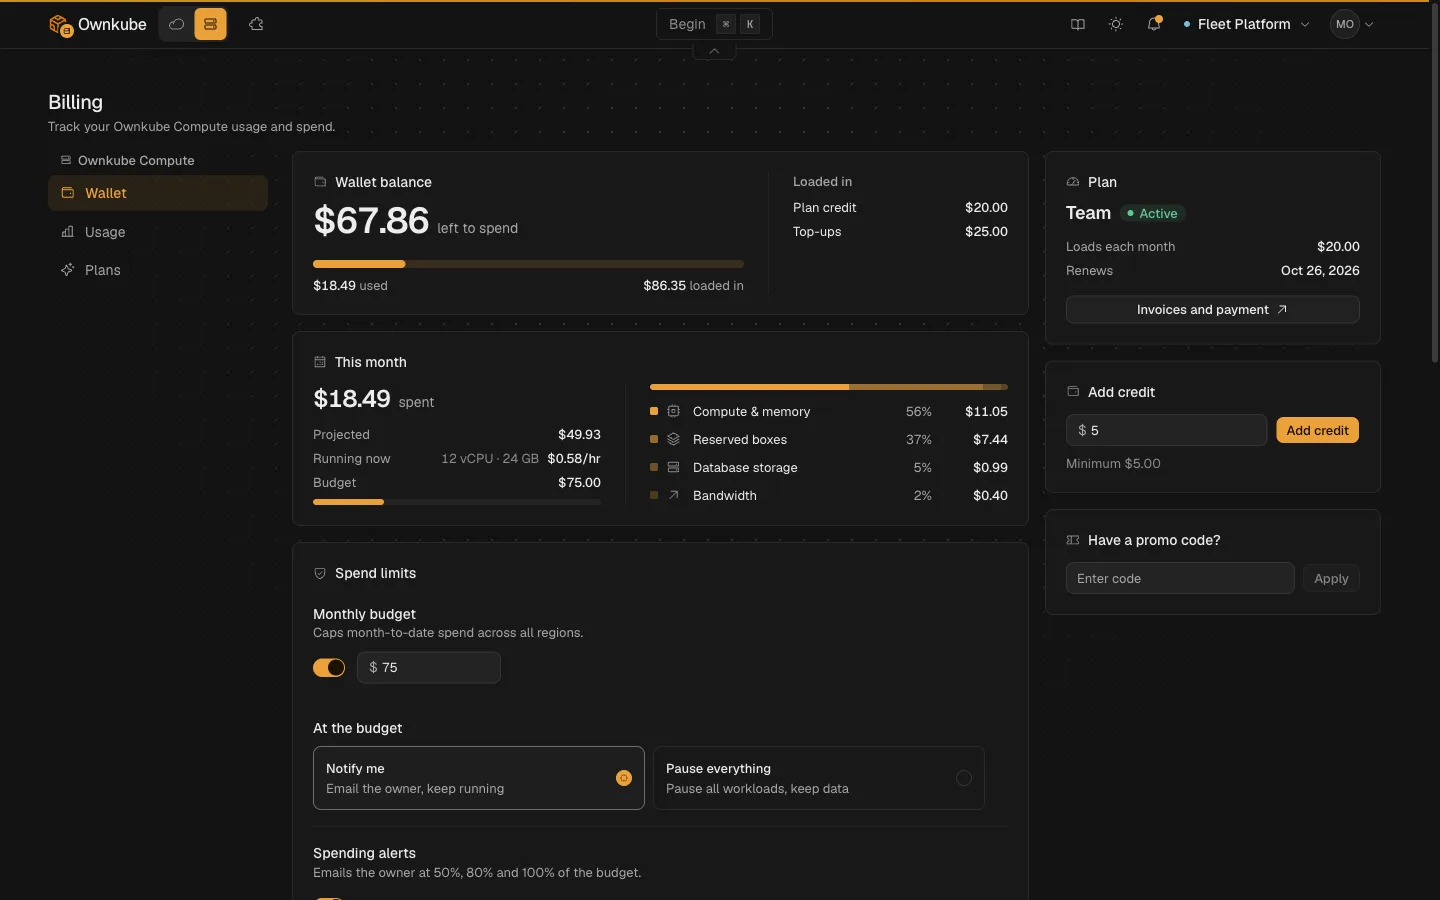Click the Wallet balance card icon
Image resolution: width=1440 pixels, height=900 pixels.
click(320, 182)
